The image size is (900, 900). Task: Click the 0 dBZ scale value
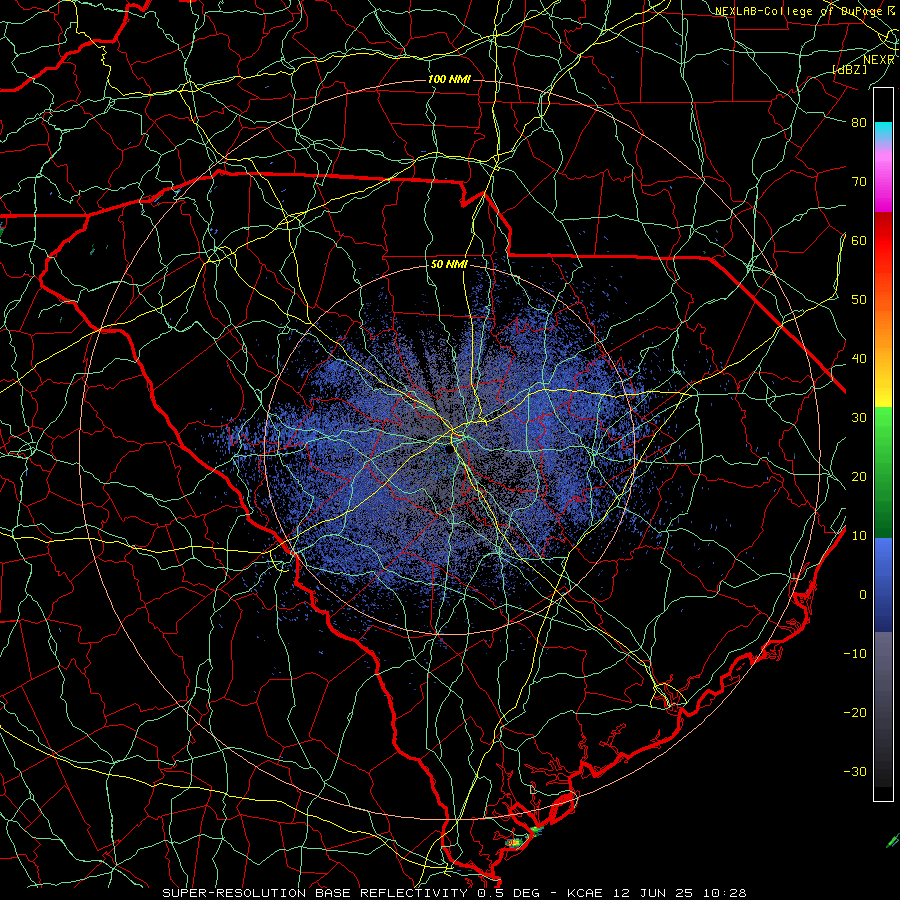[863, 595]
